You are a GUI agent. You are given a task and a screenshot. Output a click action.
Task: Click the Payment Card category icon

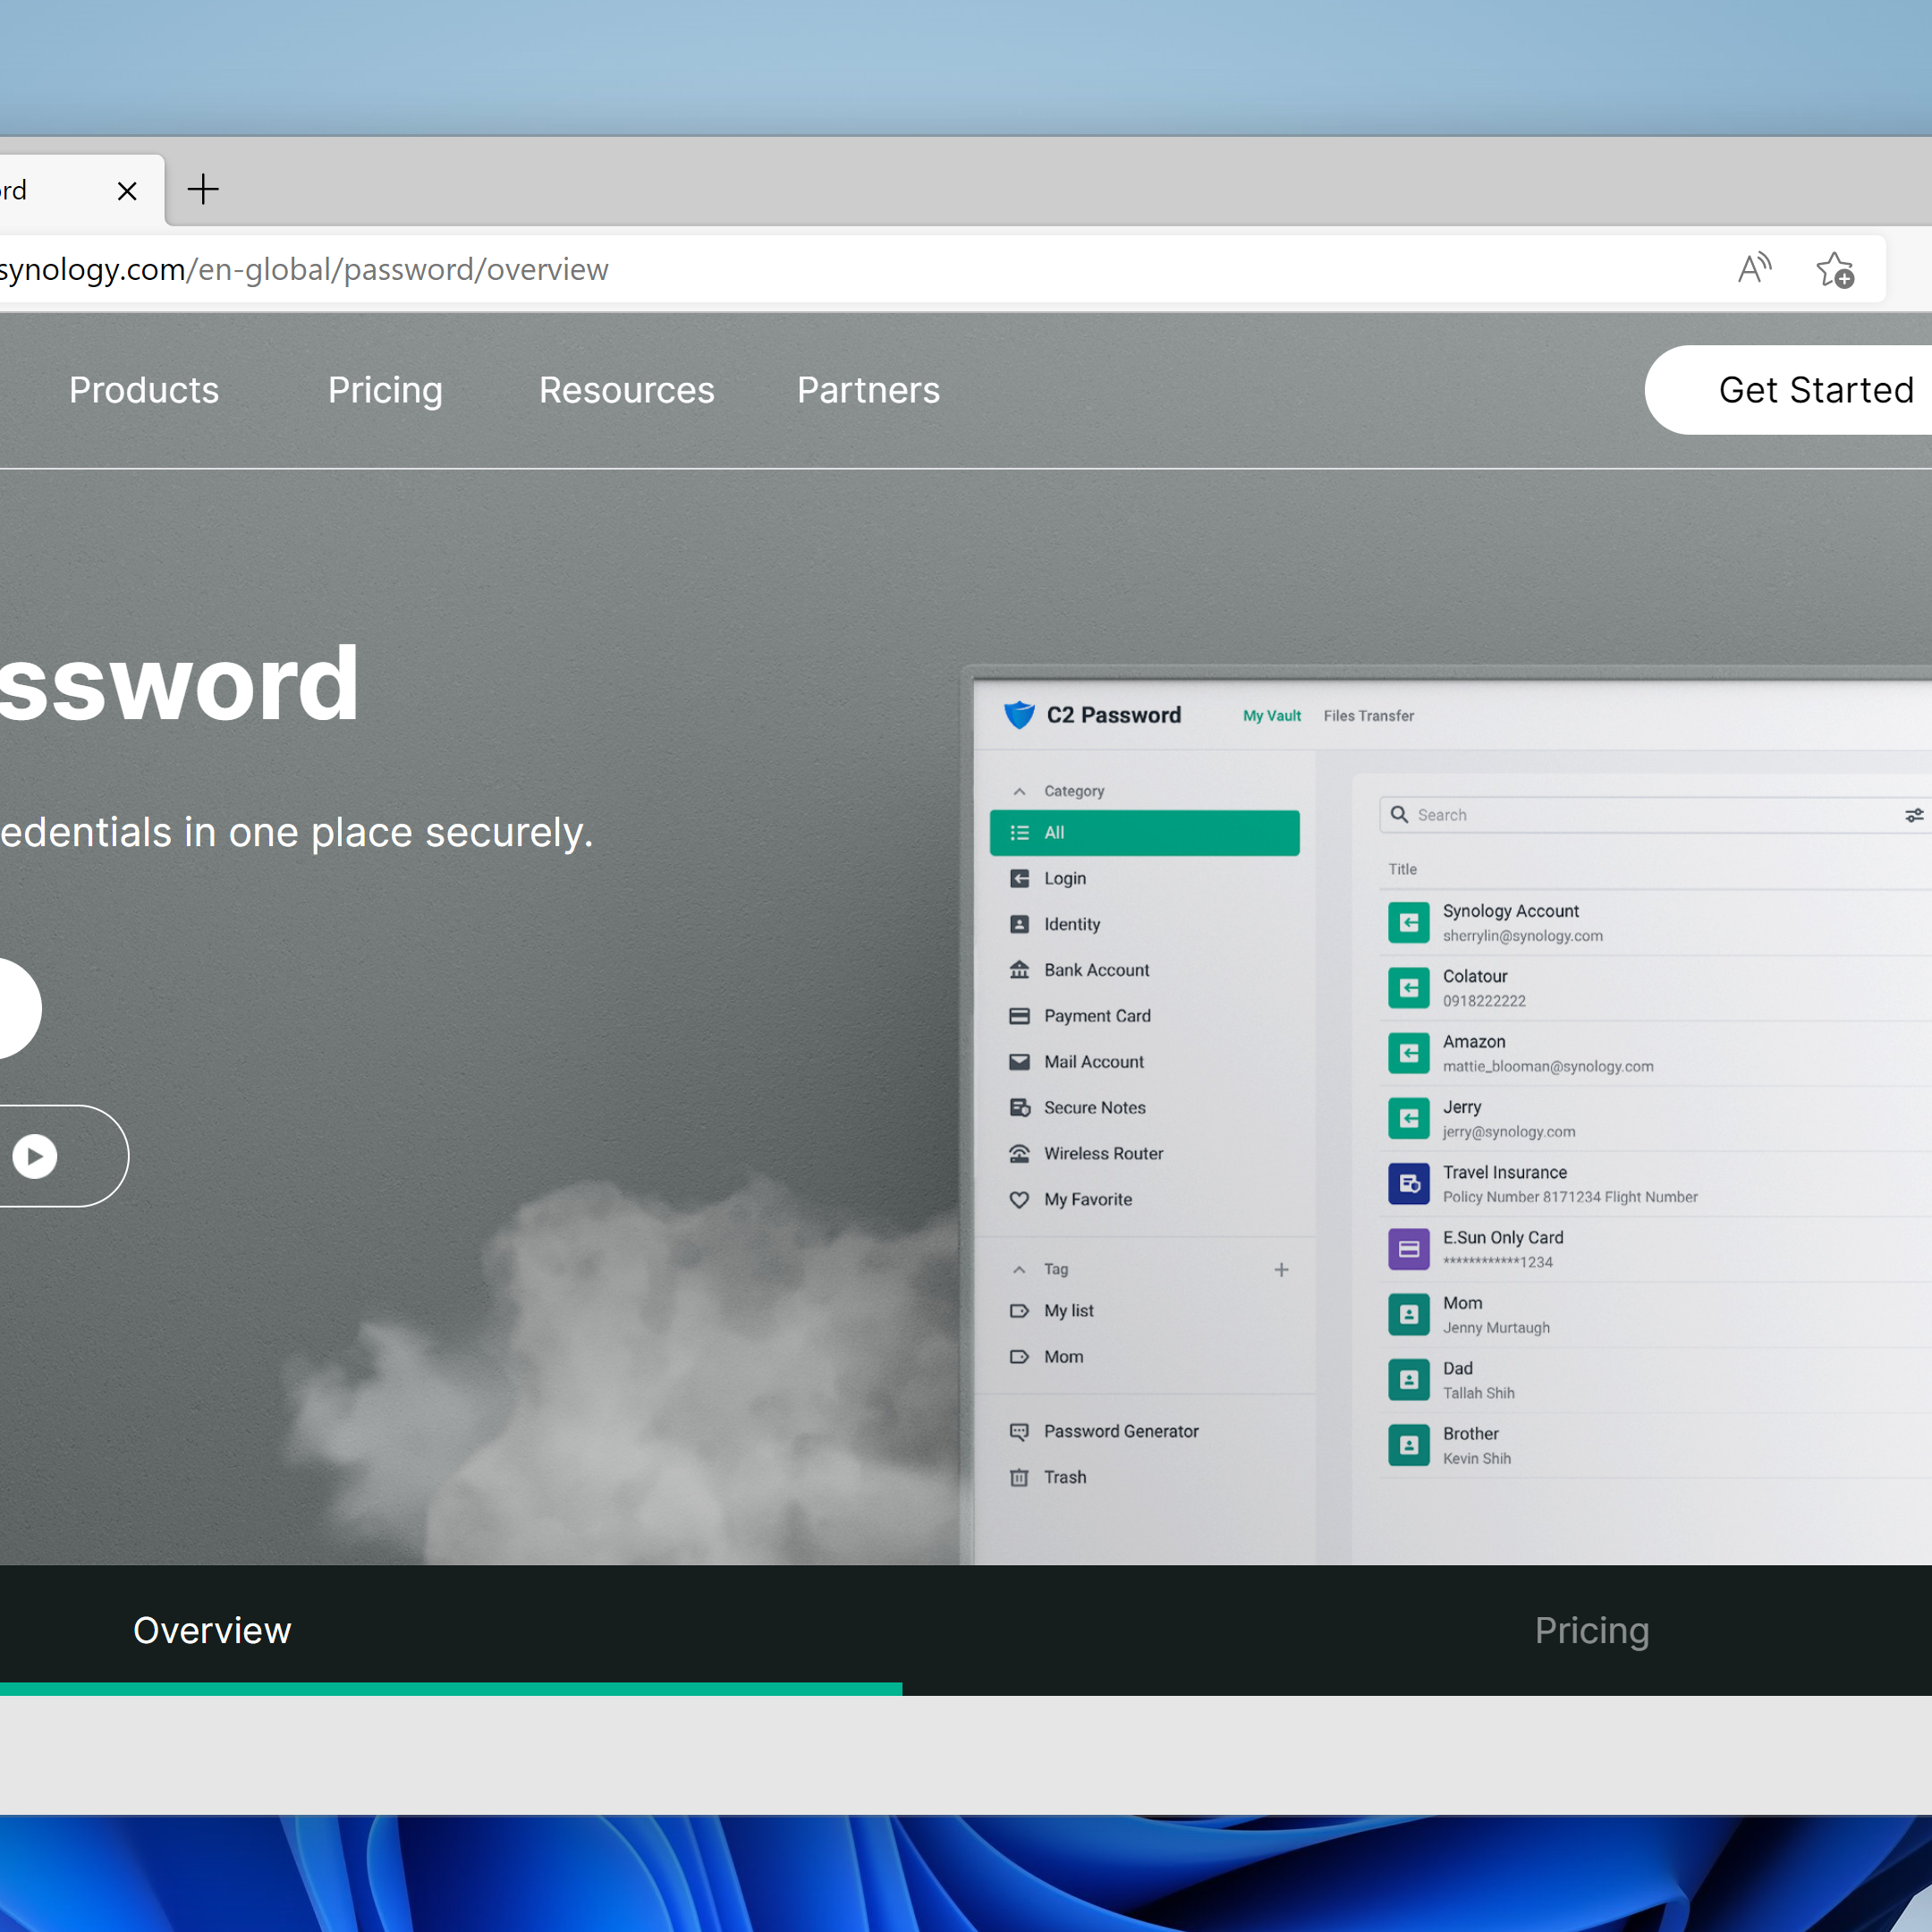[1019, 1016]
